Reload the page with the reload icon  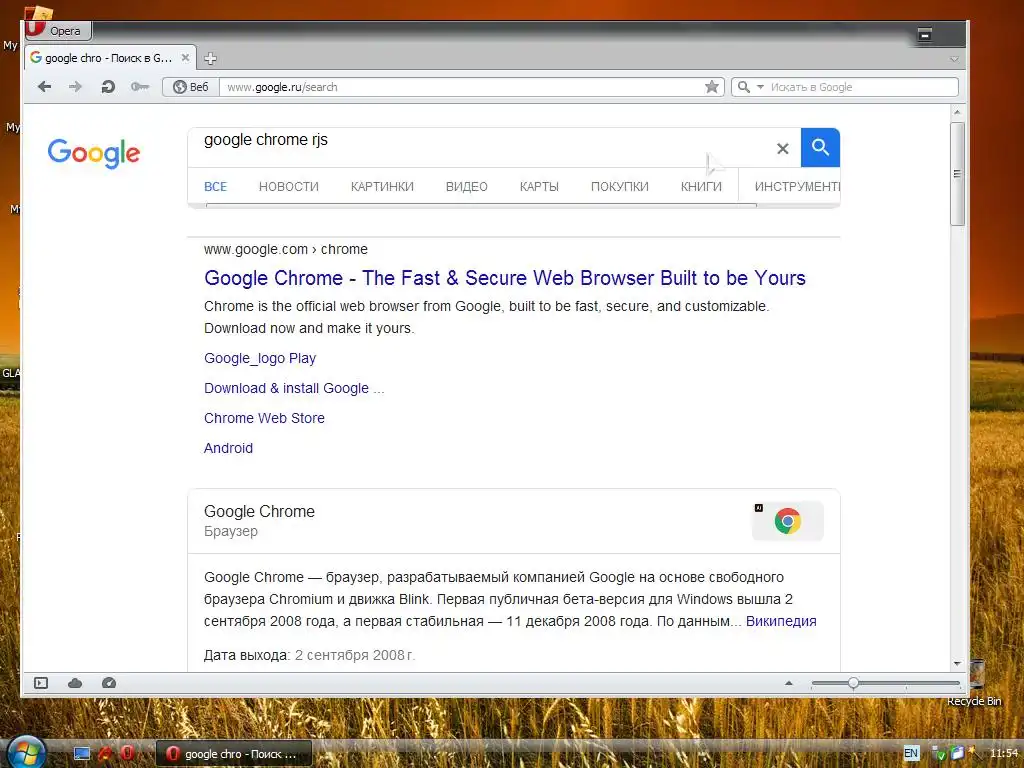[108, 87]
